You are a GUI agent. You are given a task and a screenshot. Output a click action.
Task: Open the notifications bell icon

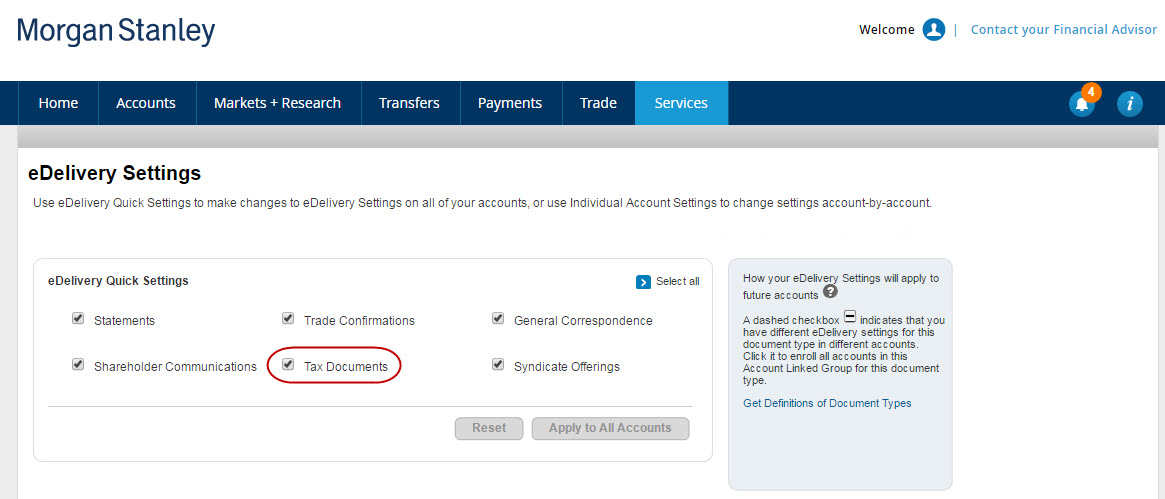click(1082, 104)
